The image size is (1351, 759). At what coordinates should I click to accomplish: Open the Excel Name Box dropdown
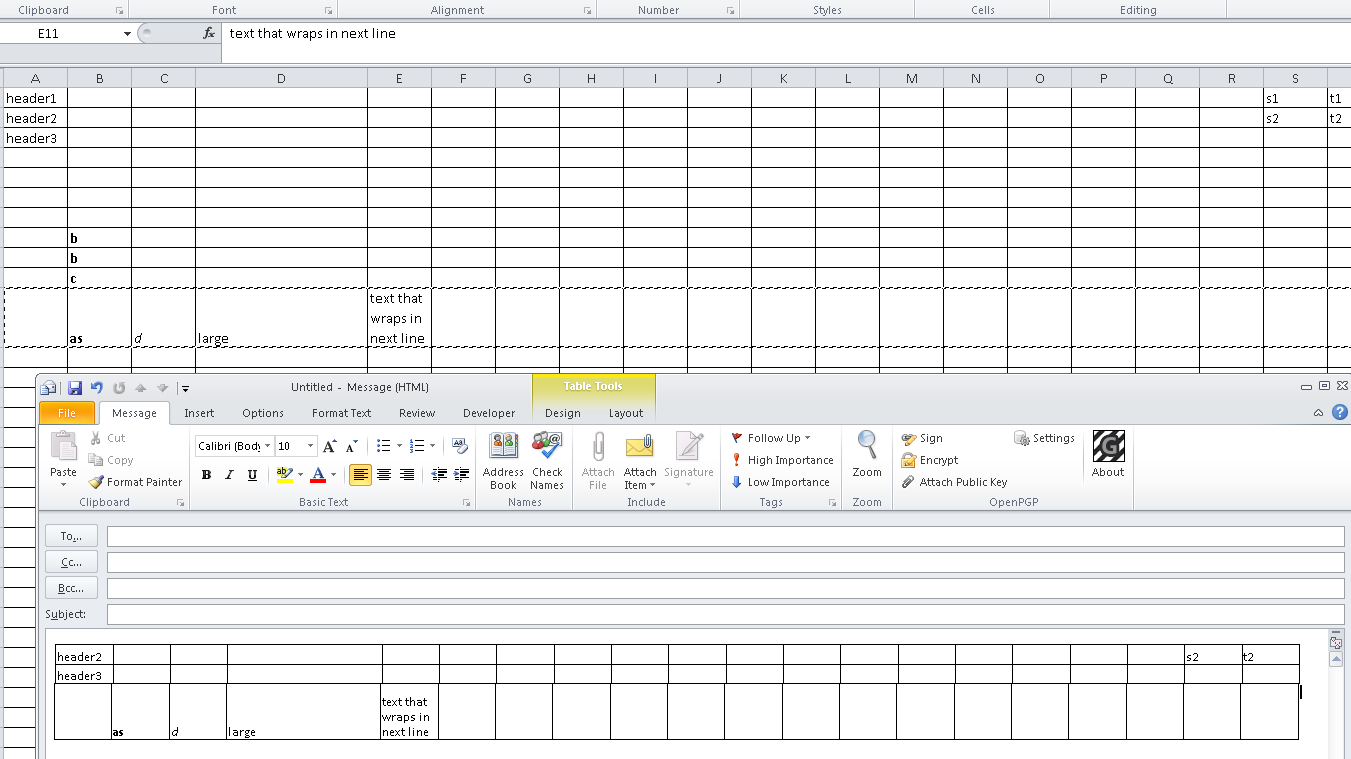tap(127, 34)
